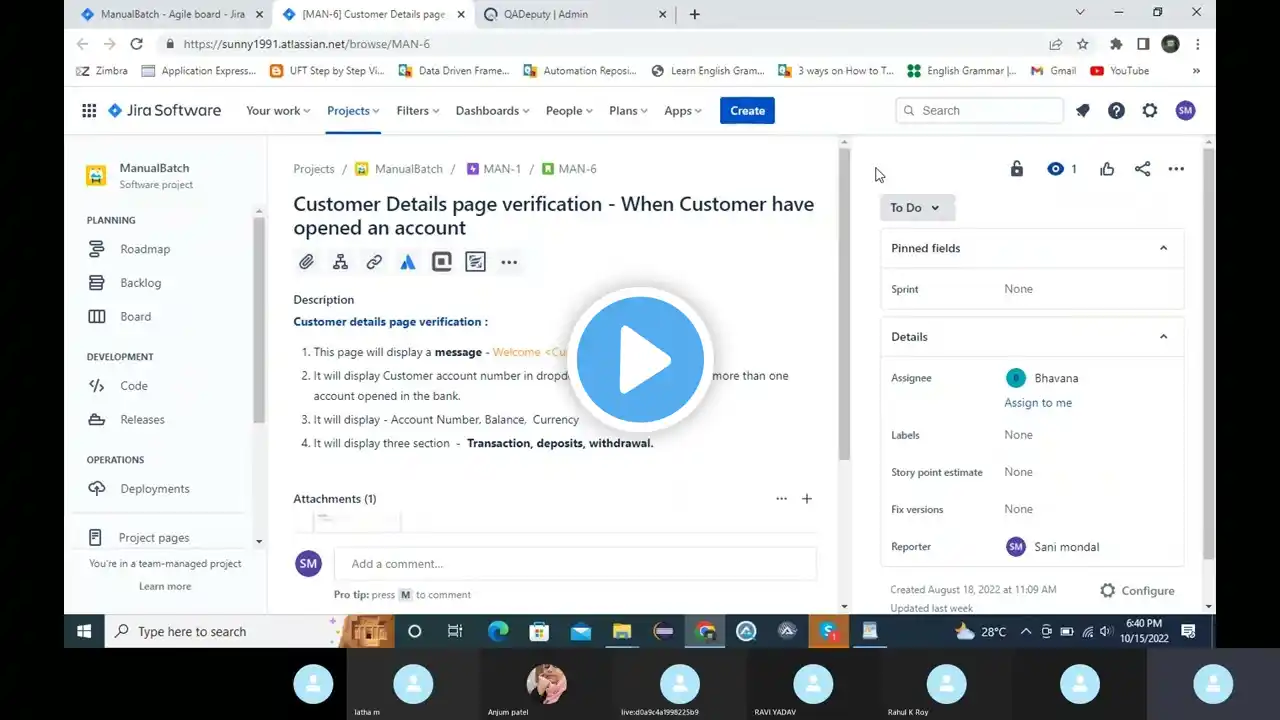This screenshot has height=720, width=1280.
Task: Open attachments options ellipsis
Action: (781, 498)
